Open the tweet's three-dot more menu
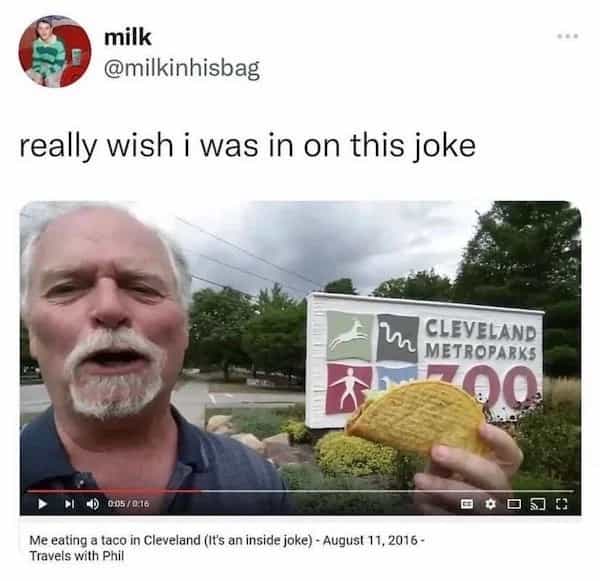 coord(567,36)
